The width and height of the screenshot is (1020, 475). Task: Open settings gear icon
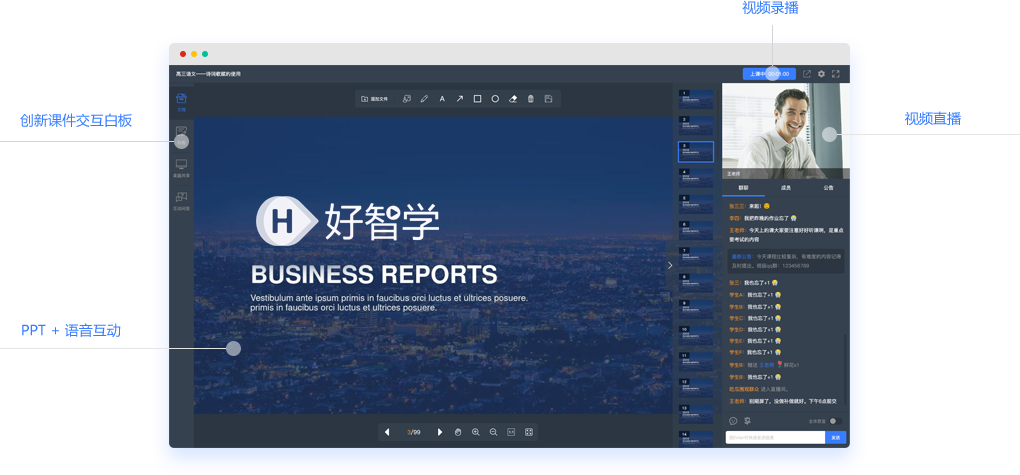[x=822, y=74]
